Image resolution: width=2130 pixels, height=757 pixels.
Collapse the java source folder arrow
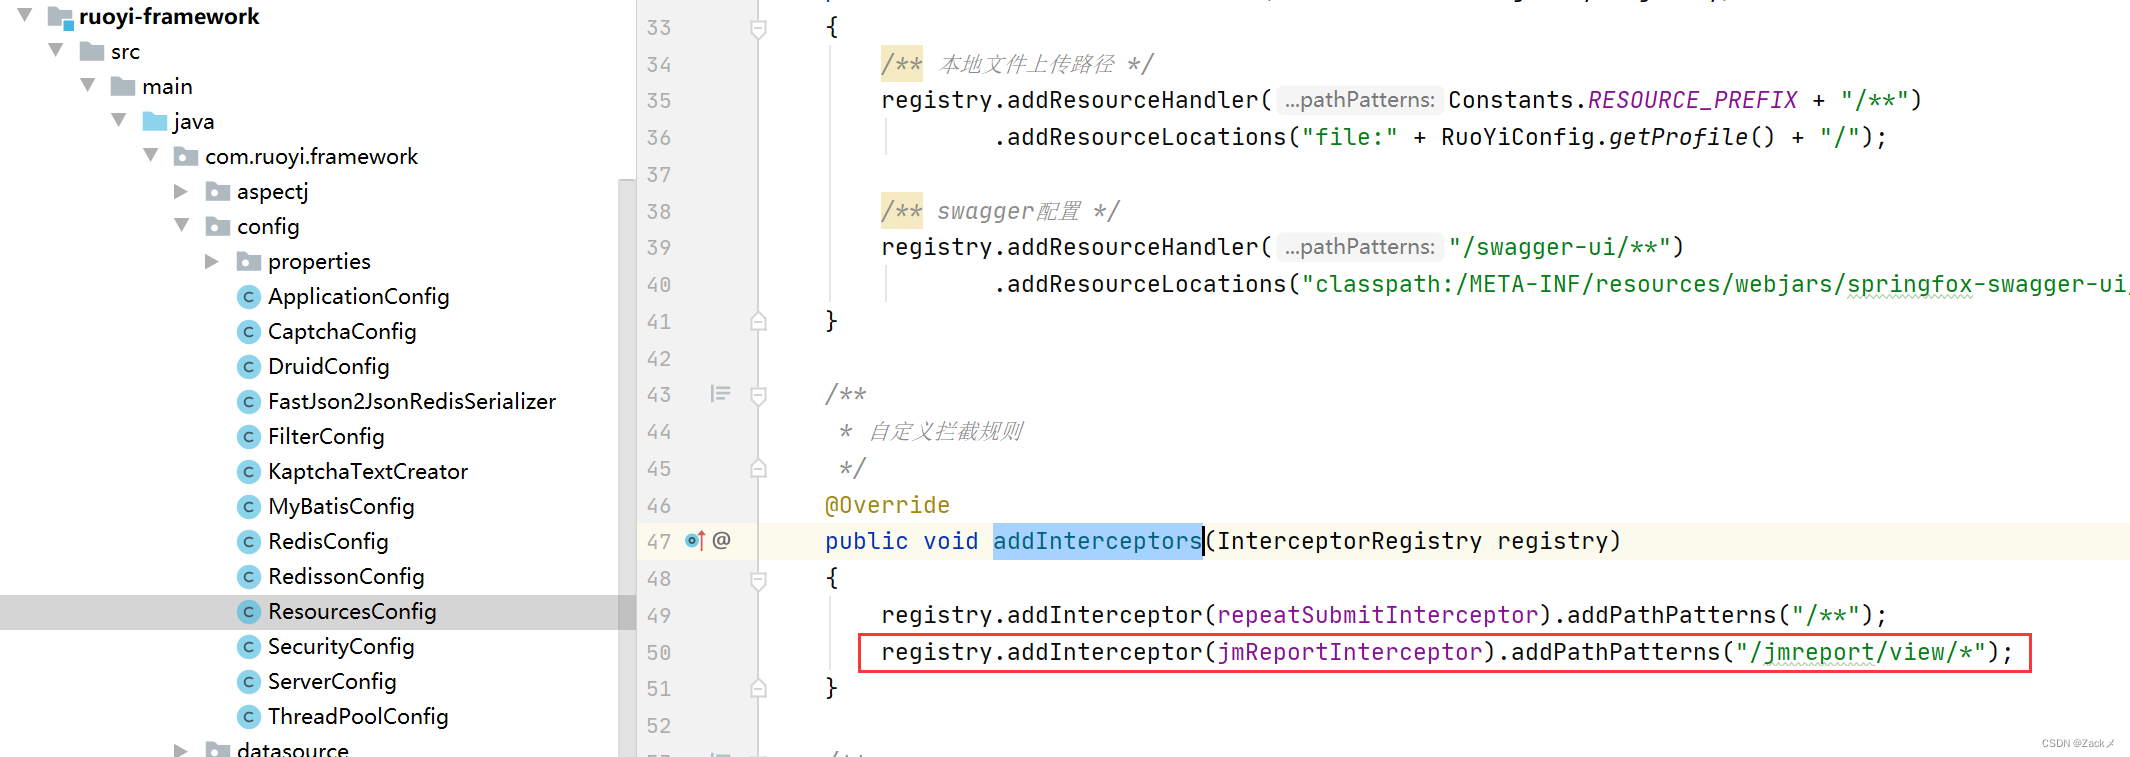point(119,120)
